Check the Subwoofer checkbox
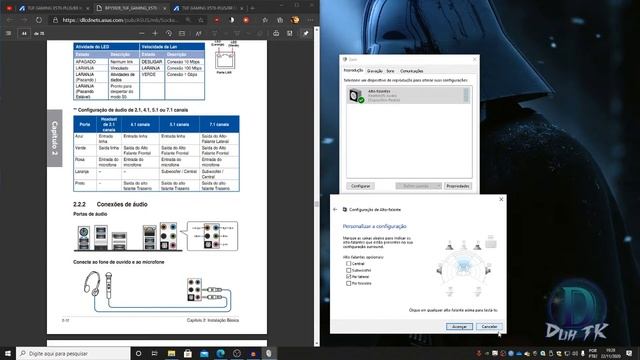Viewport: 640px width, 360px height. [349, 270]
